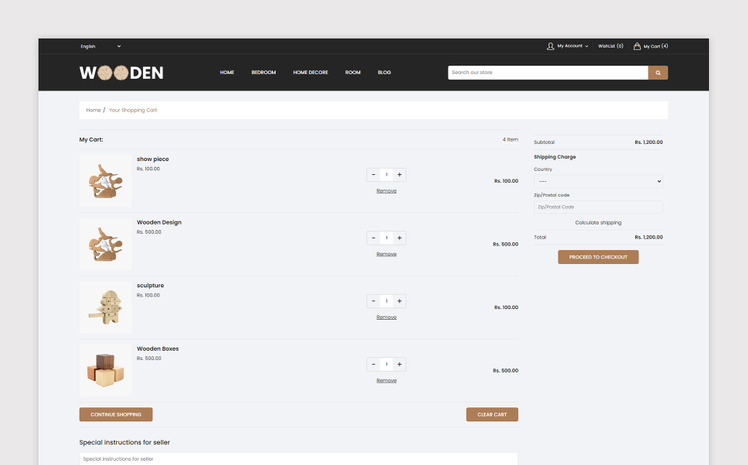The width and height of the screenshot is (748, 465).
Task: Remove Wooden Boxes from cart
Action: pos(386,381)
